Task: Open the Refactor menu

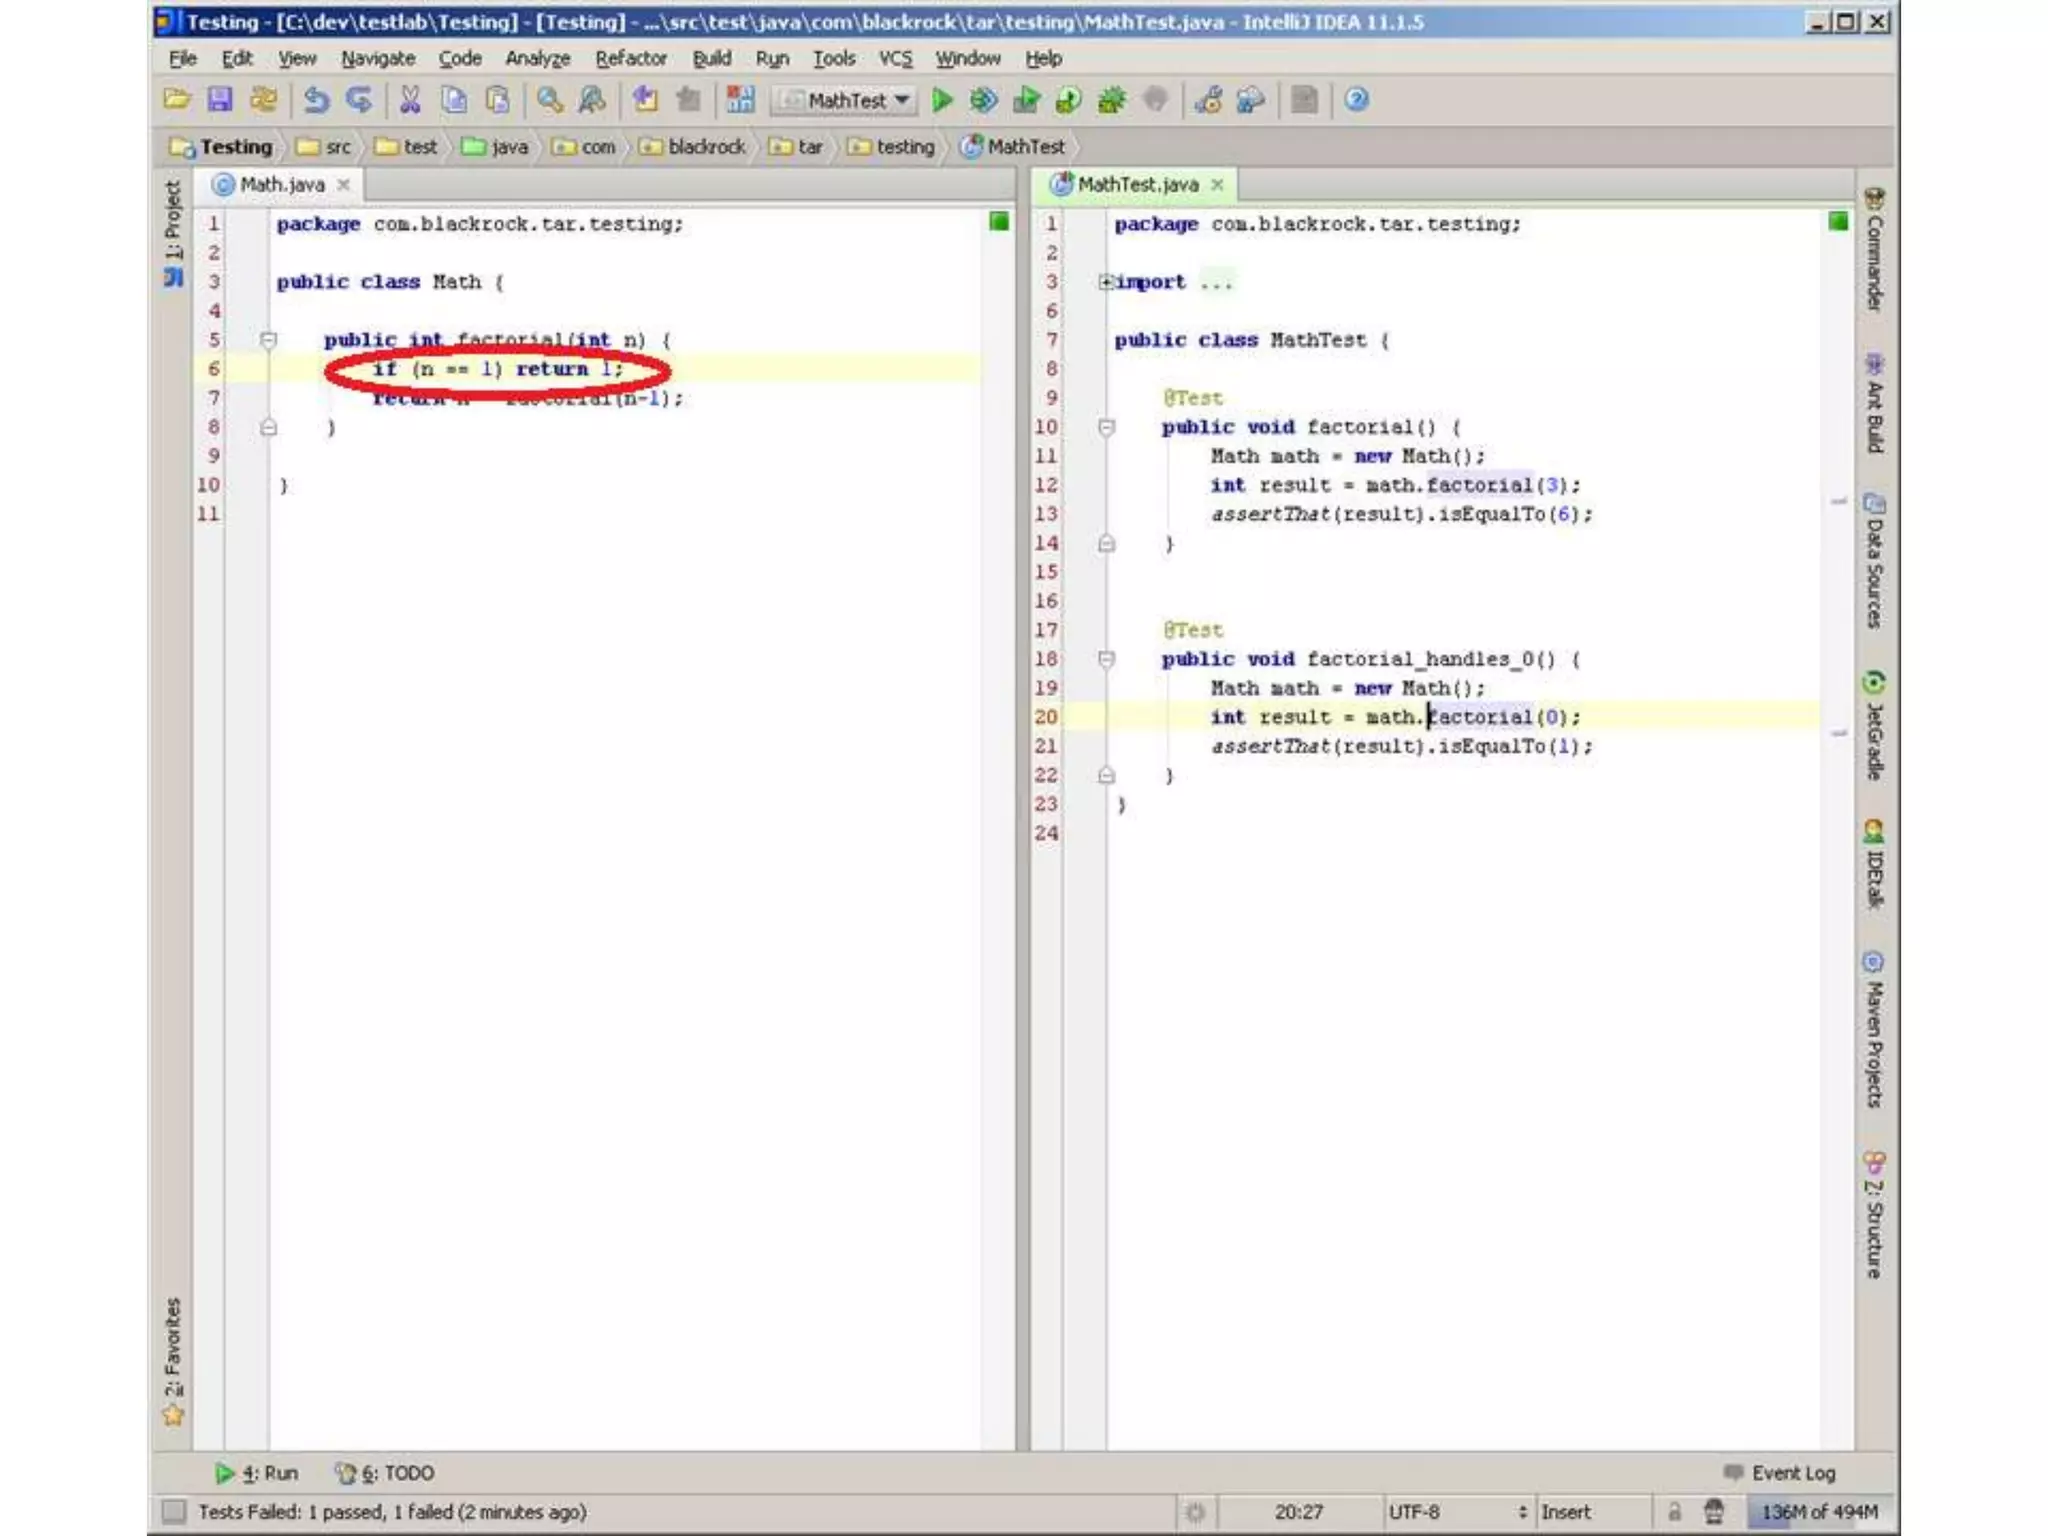Action: click(x=630, y=58)
